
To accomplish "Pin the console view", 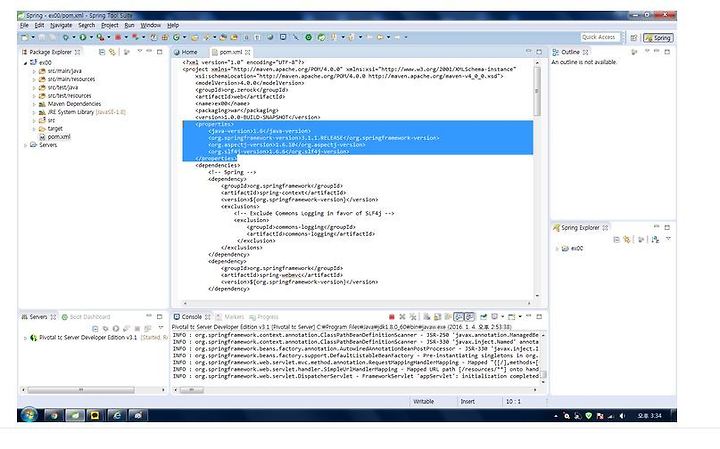I will coord(483,317).
